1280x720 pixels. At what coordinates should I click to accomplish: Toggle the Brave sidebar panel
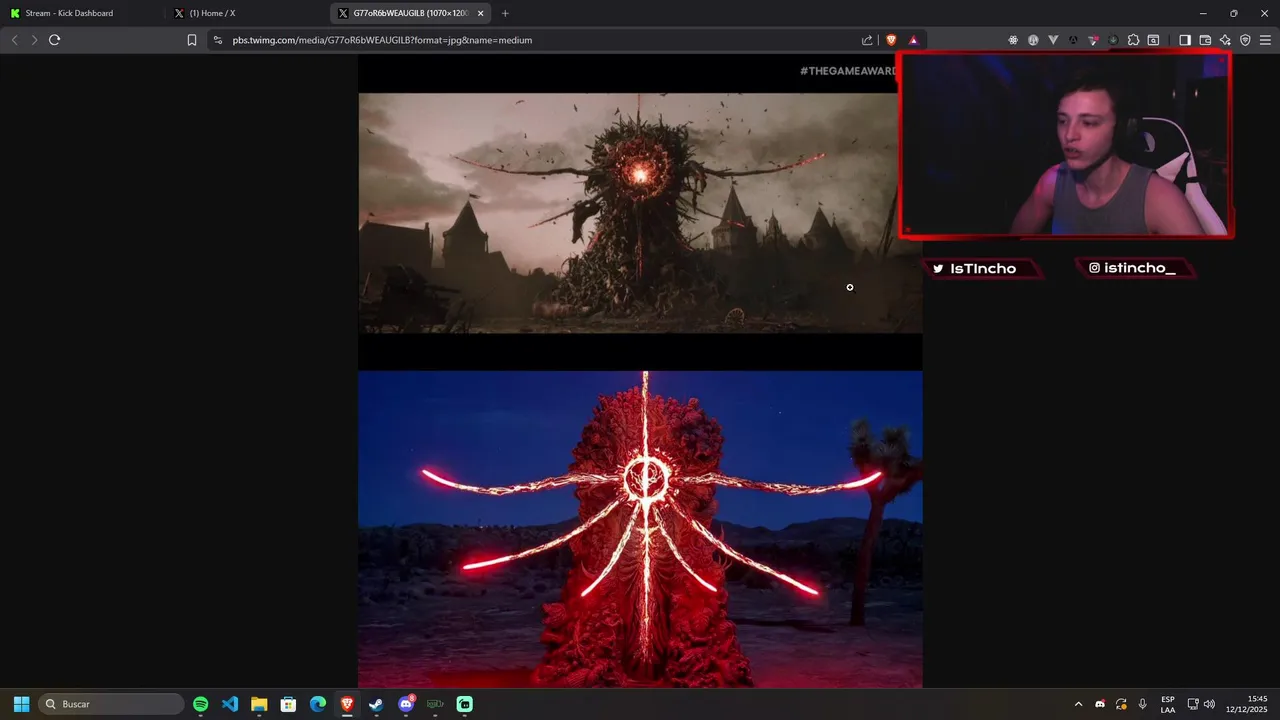pyautogui.click(x=1185, y=40)
